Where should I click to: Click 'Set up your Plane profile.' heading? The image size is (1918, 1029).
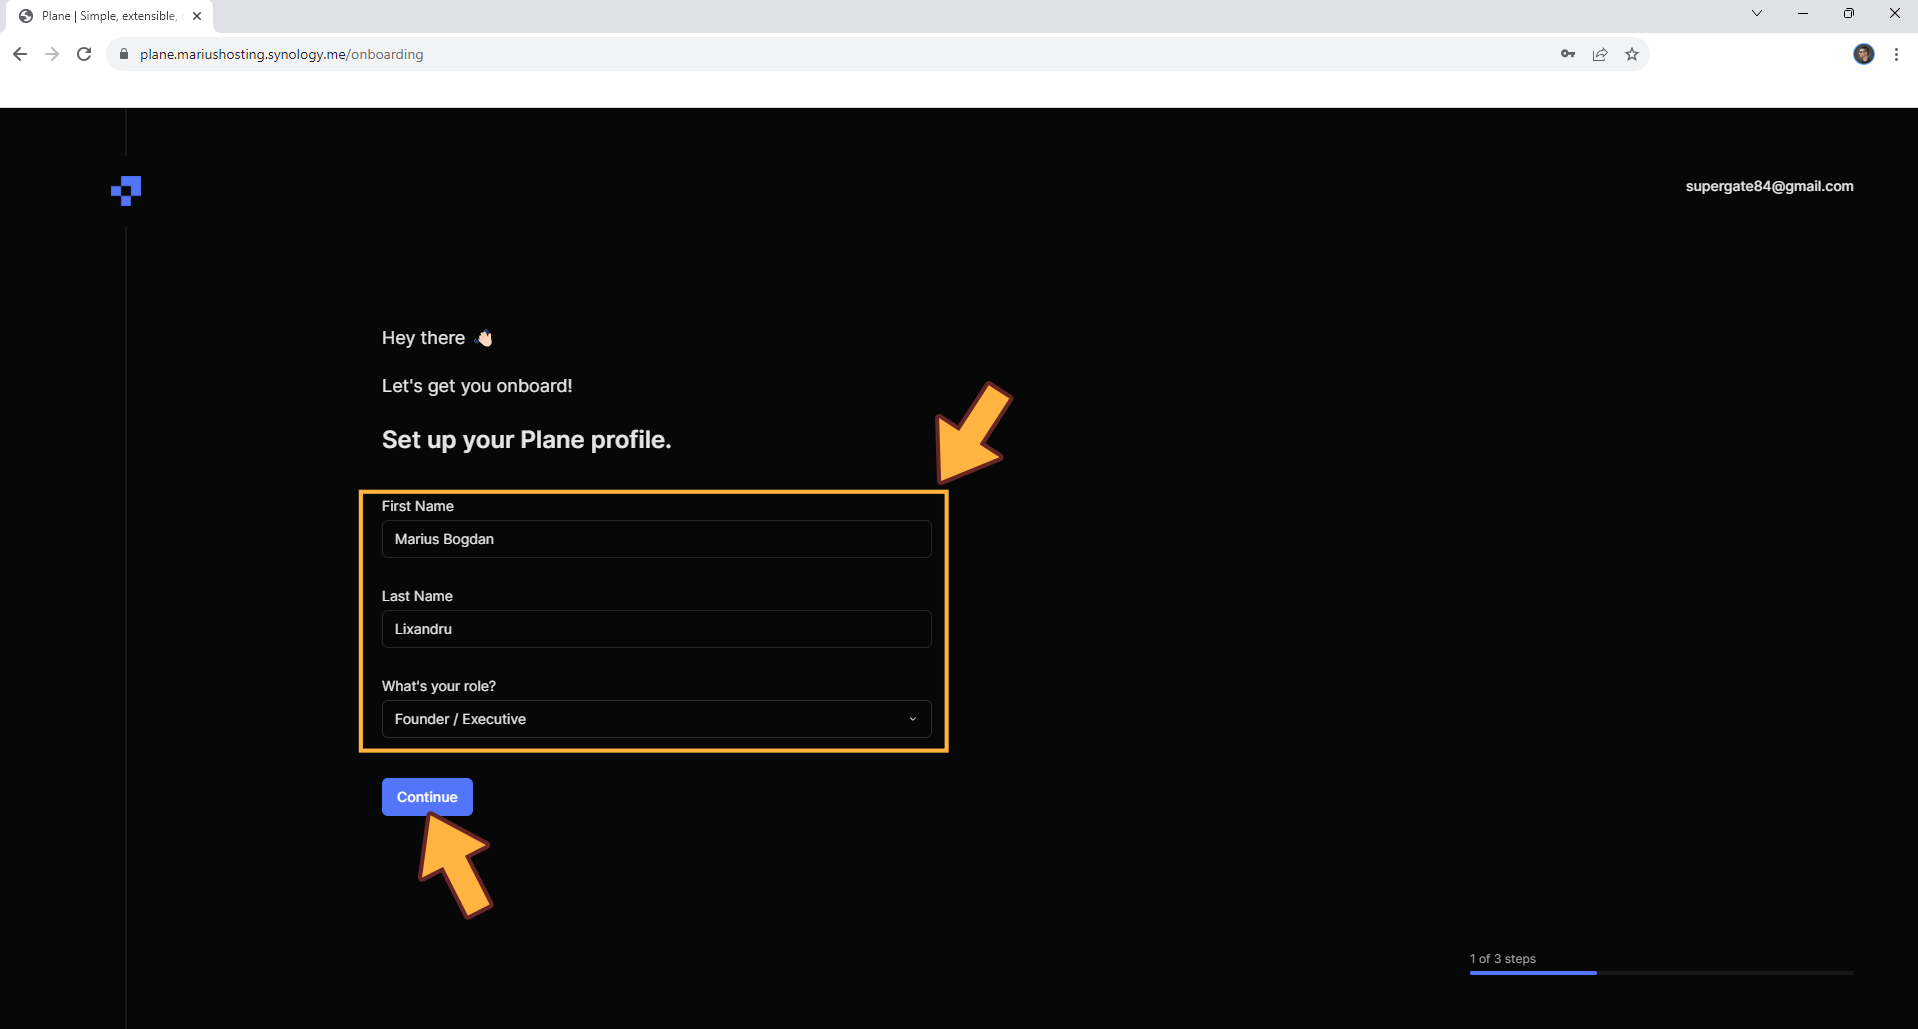tap(526, 440)
